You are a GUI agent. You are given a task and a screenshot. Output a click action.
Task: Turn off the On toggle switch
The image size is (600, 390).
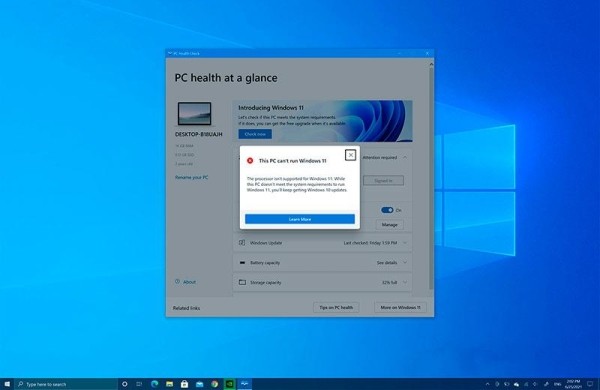point(387,210)
